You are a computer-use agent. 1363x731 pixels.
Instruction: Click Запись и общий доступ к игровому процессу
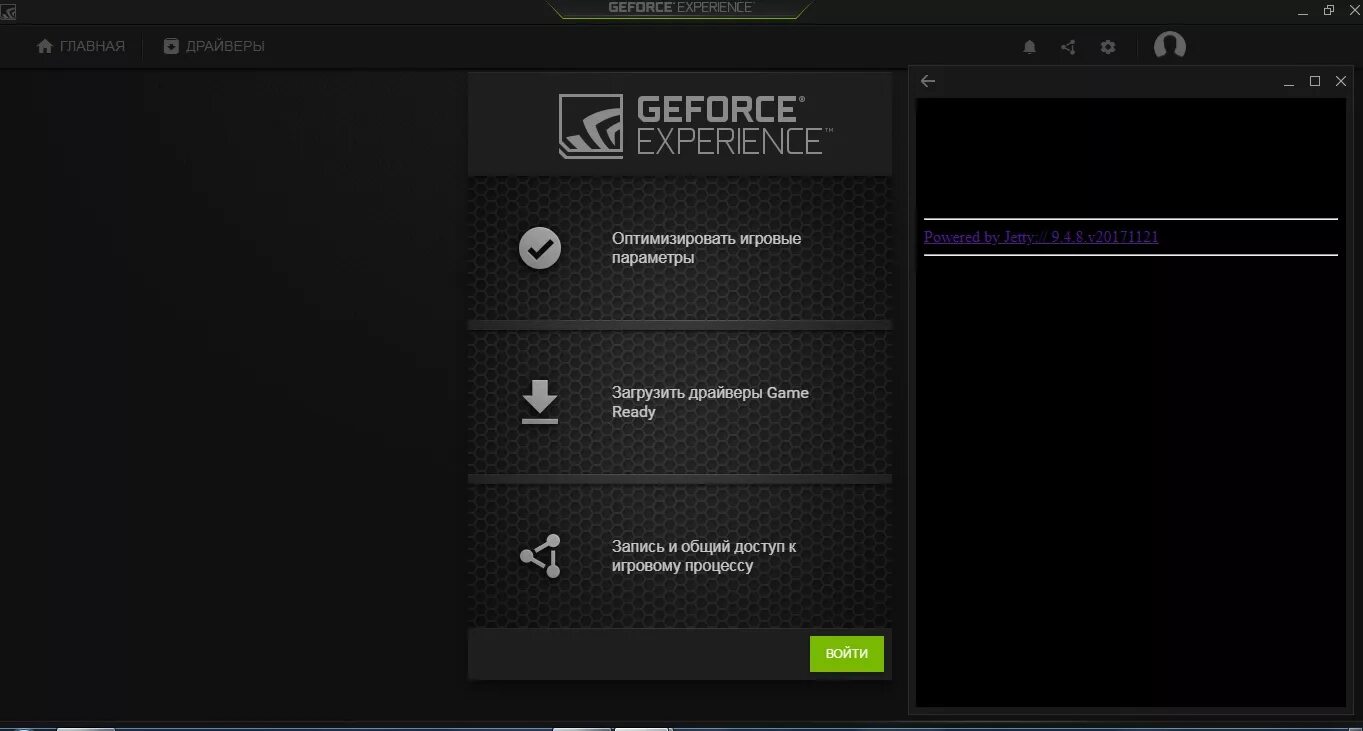679,556
